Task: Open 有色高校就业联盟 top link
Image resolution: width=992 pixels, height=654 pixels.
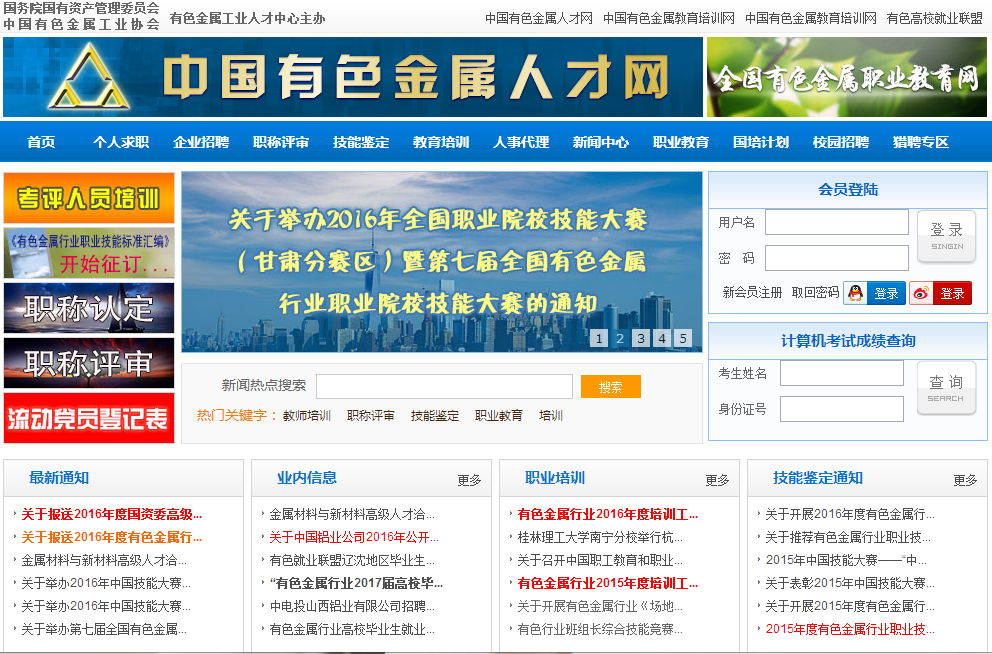Action: 934,18
